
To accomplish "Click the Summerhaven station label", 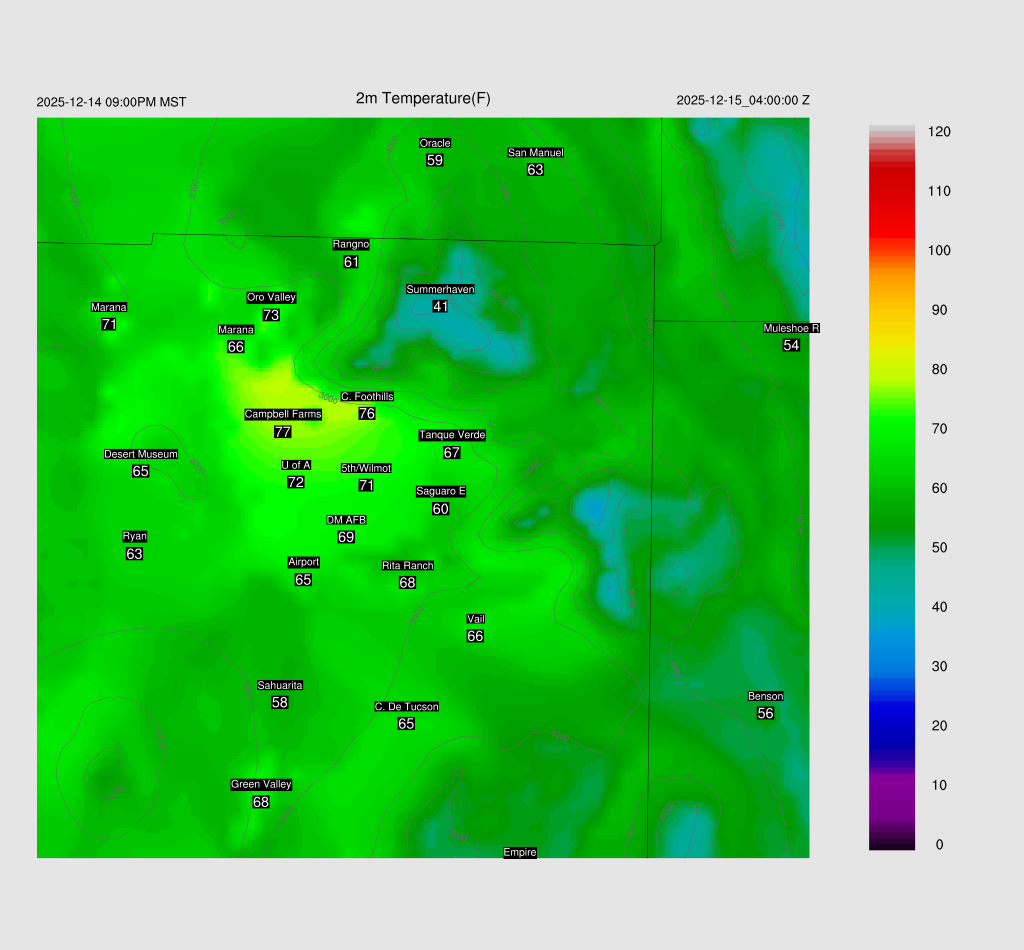I will point(440,289).
